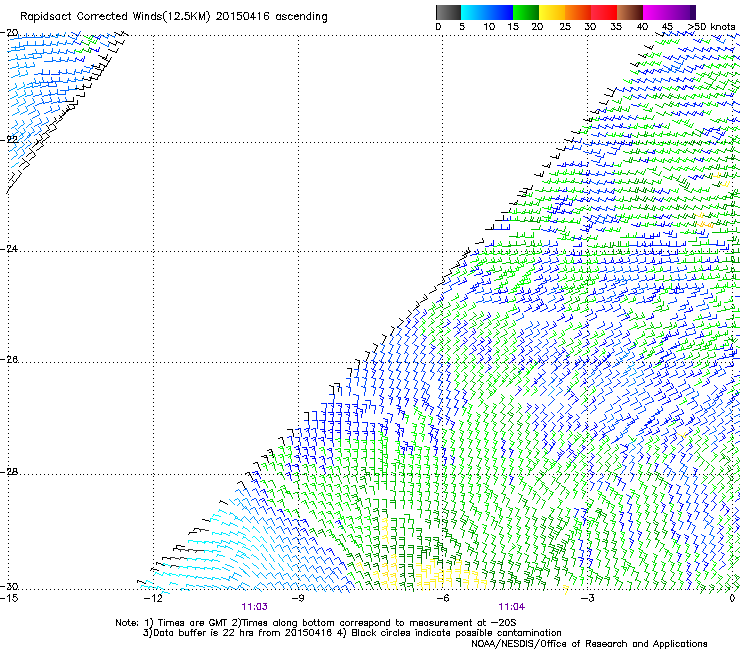
Task: Click the latitude axis label '-26'
Action: tap(9, 360)
